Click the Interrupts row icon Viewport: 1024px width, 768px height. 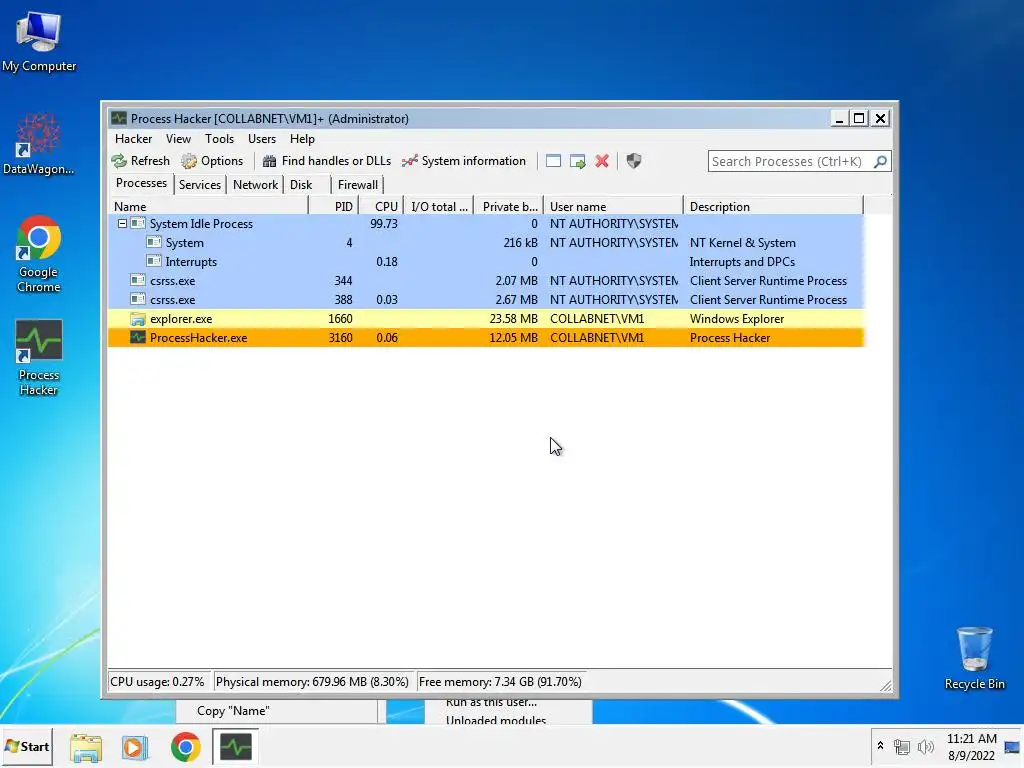[153, 261]
